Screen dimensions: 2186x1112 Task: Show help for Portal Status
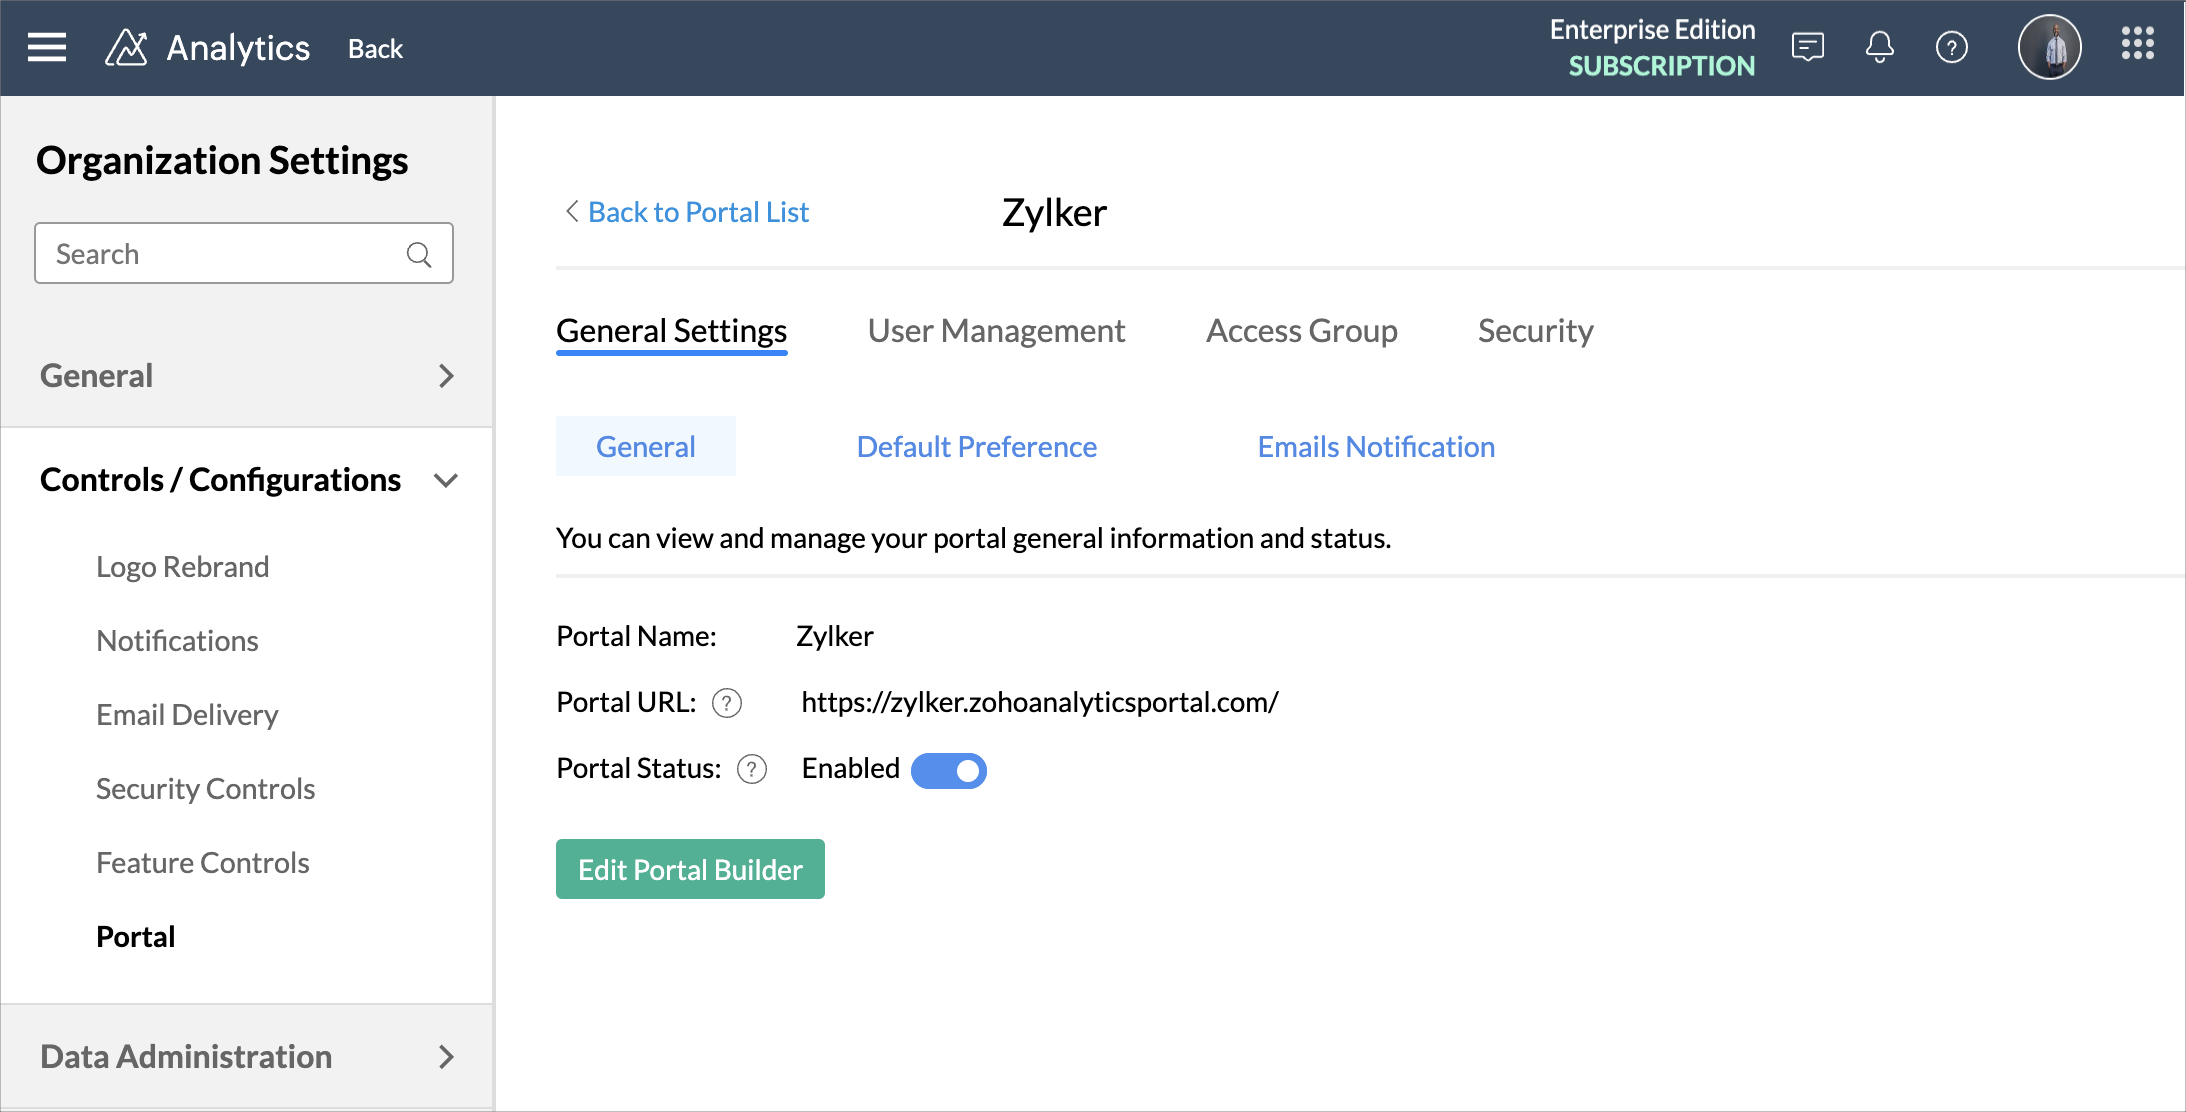coord(752,769)
